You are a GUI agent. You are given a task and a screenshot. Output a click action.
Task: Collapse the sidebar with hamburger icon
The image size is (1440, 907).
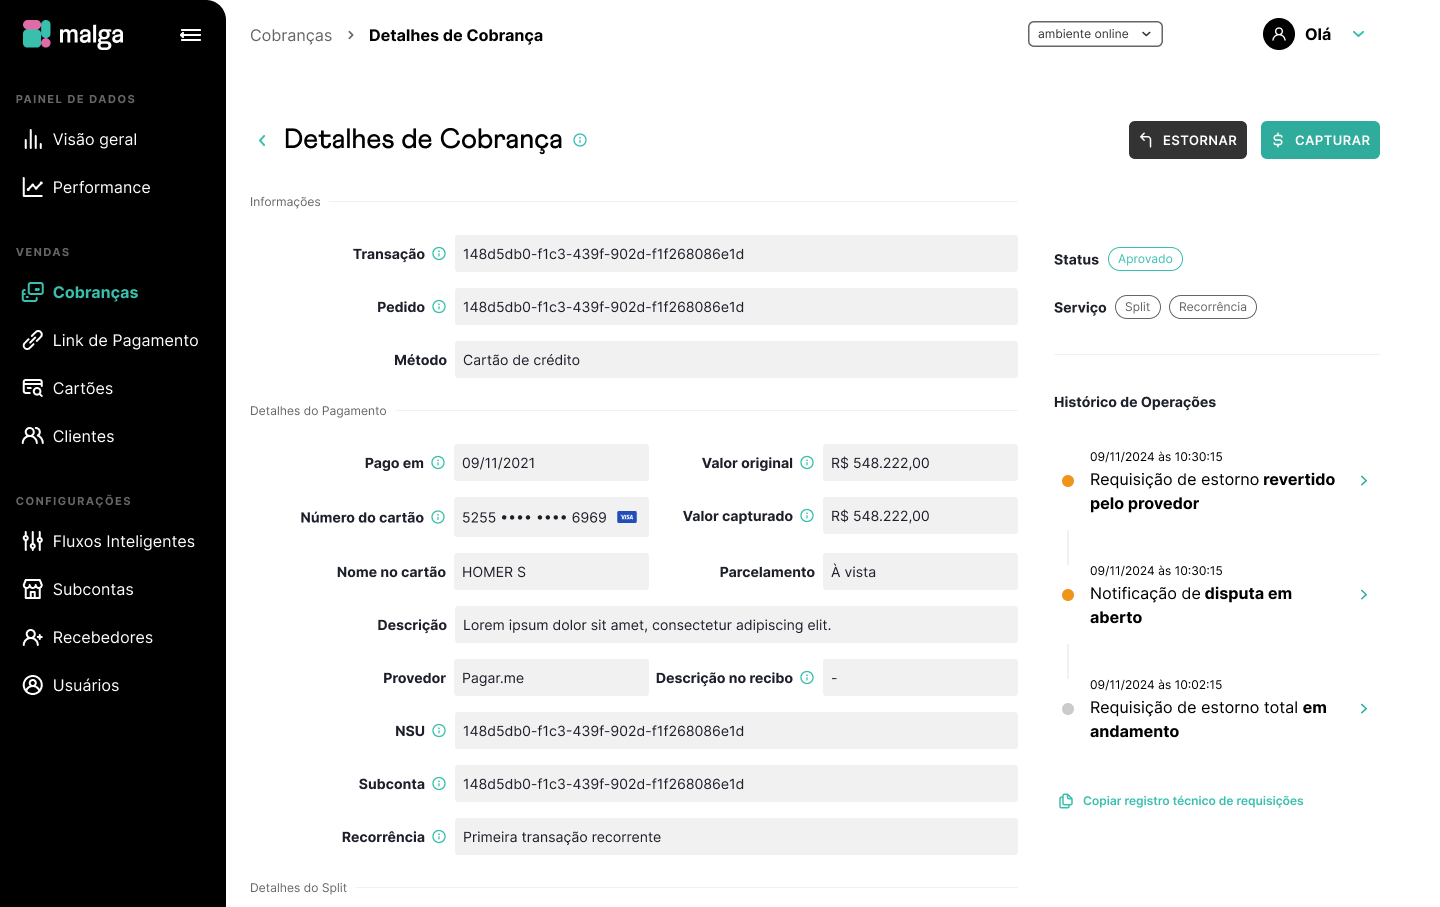[x=191, y=35]
